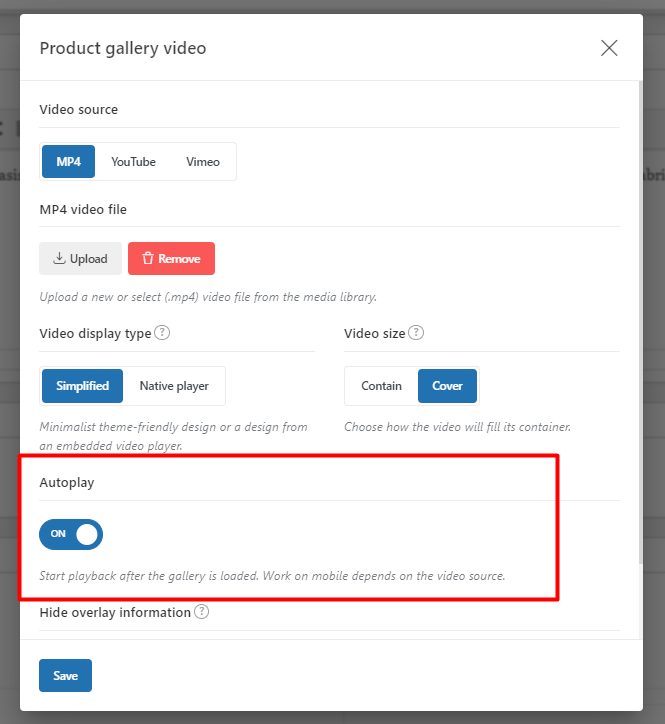This screenshot has height=724, width=665.
Task: Click the MP4 video file heading
Action: click(x=83, y=210)
